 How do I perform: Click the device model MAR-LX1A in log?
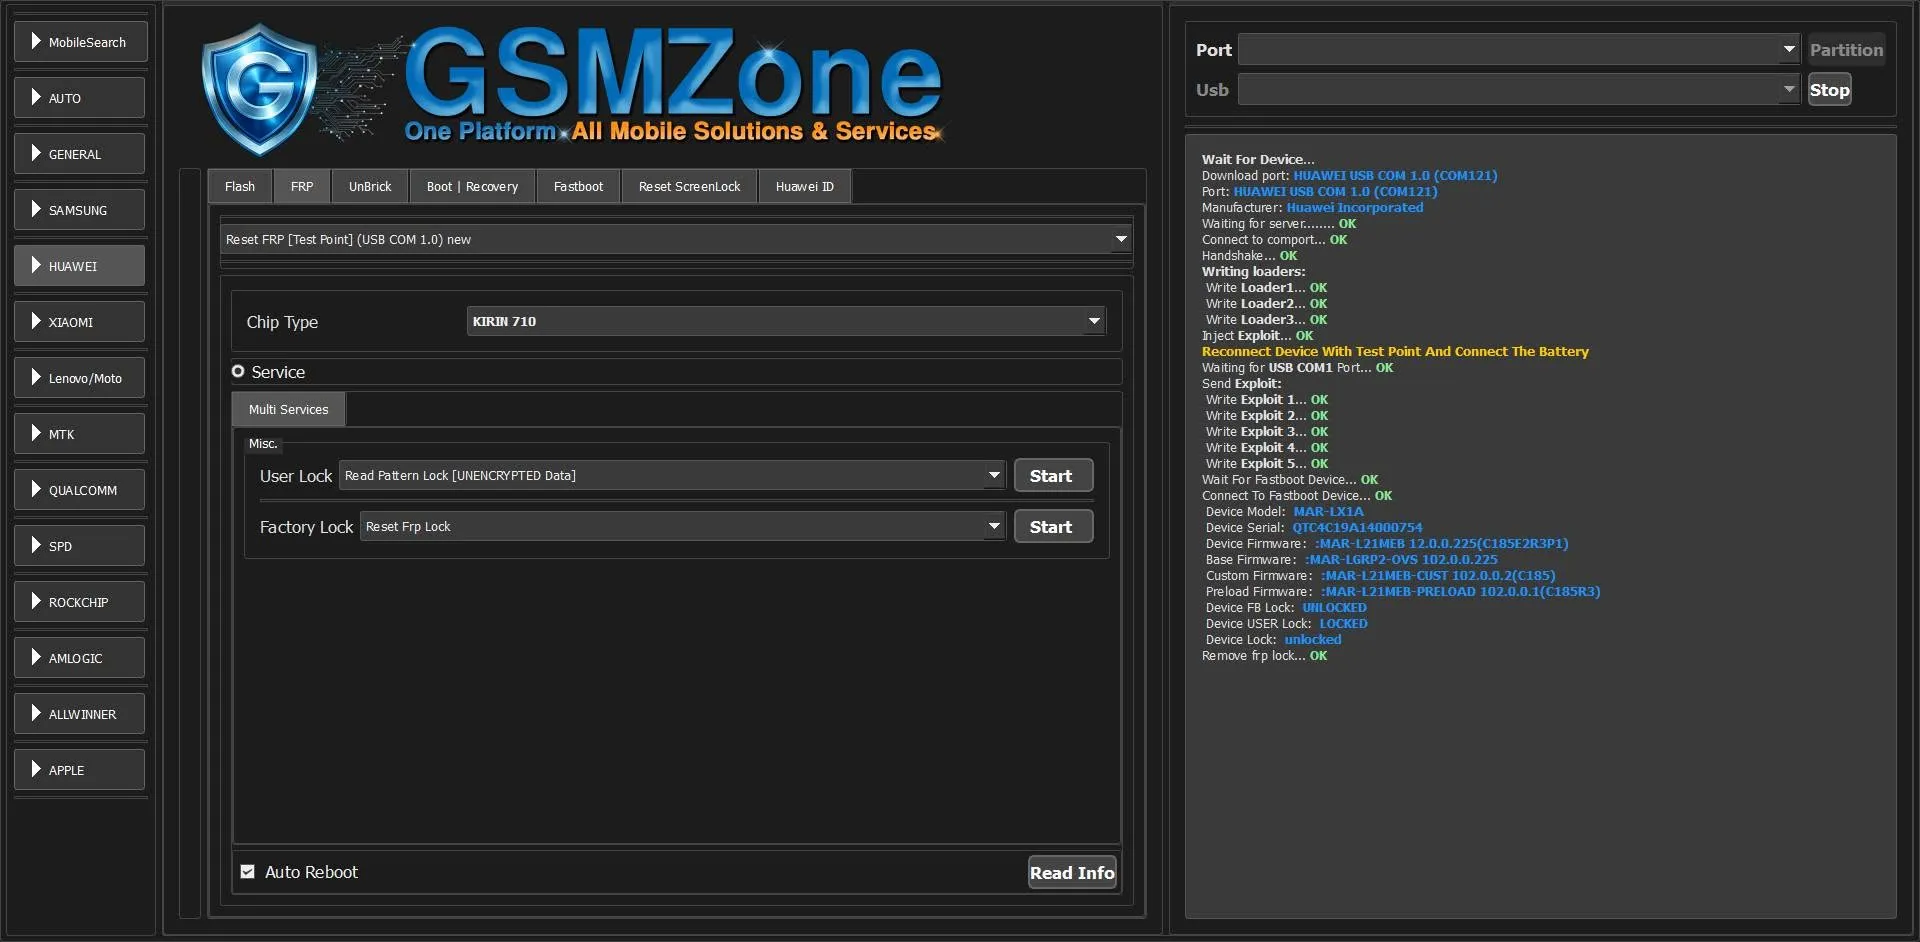coord(1328,512)
